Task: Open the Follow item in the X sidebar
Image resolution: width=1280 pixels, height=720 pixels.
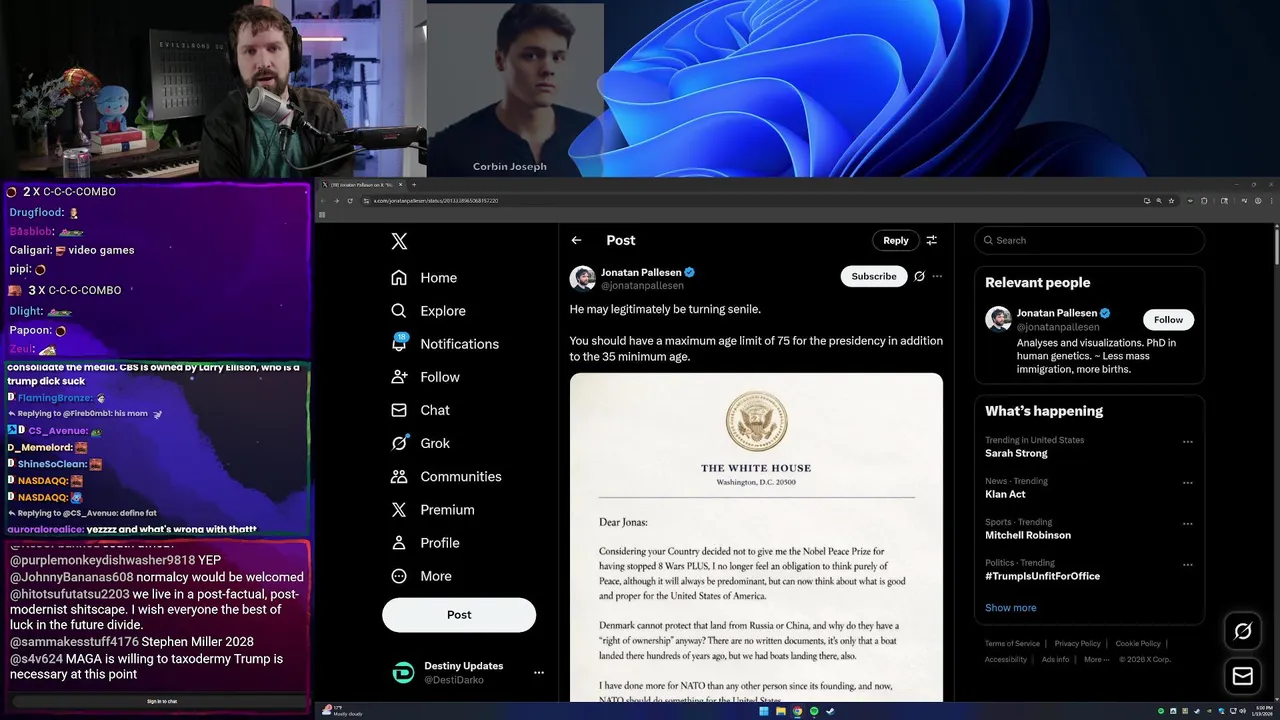Action: tap(425, 377)
